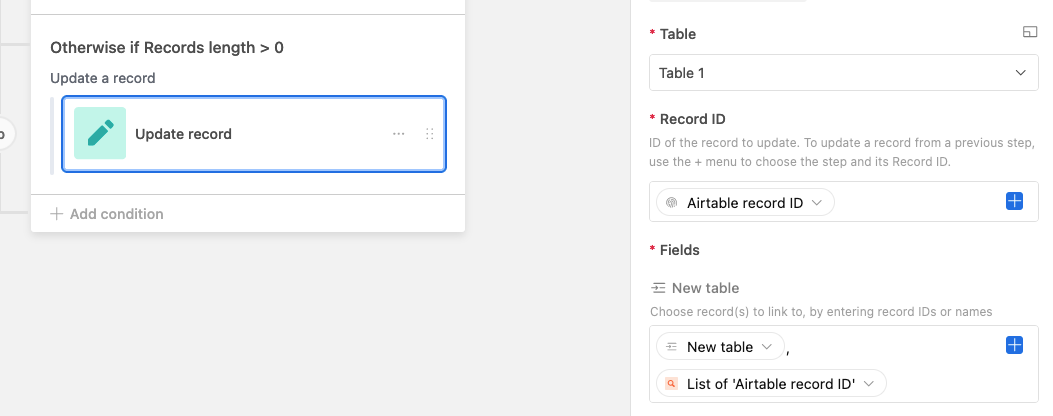Viewport: 1053px width, 416px height.
Task: Expand the New table token chevron
Action: [x=767, y=347]
